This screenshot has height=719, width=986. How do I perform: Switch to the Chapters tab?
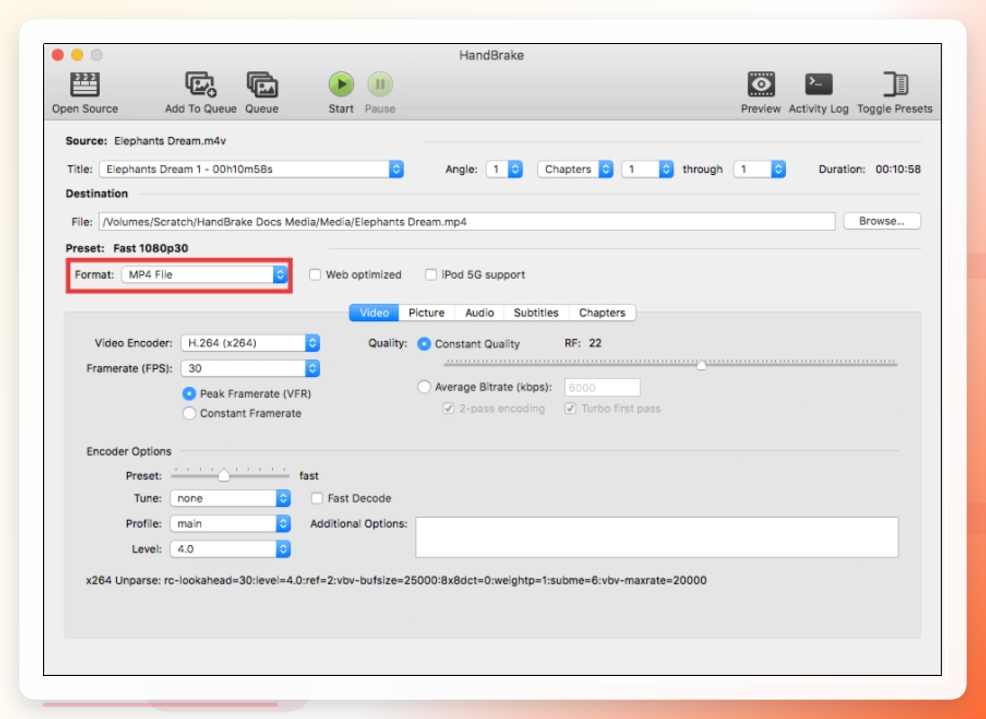[x=602, y=313]
